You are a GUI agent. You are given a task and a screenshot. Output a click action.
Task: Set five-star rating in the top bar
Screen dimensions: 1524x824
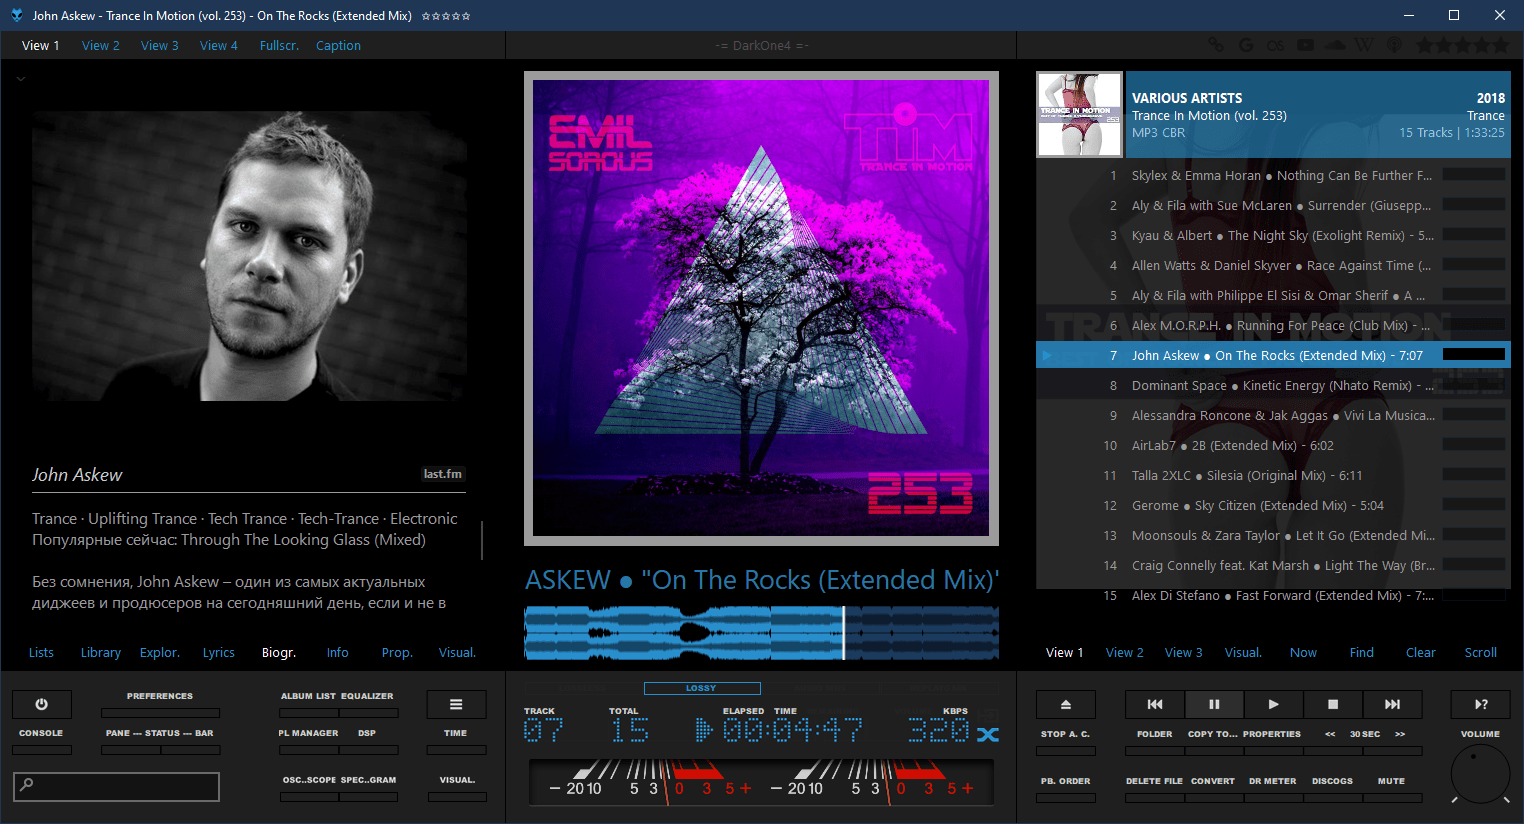pyautogui.click(x=1500, y=45)
